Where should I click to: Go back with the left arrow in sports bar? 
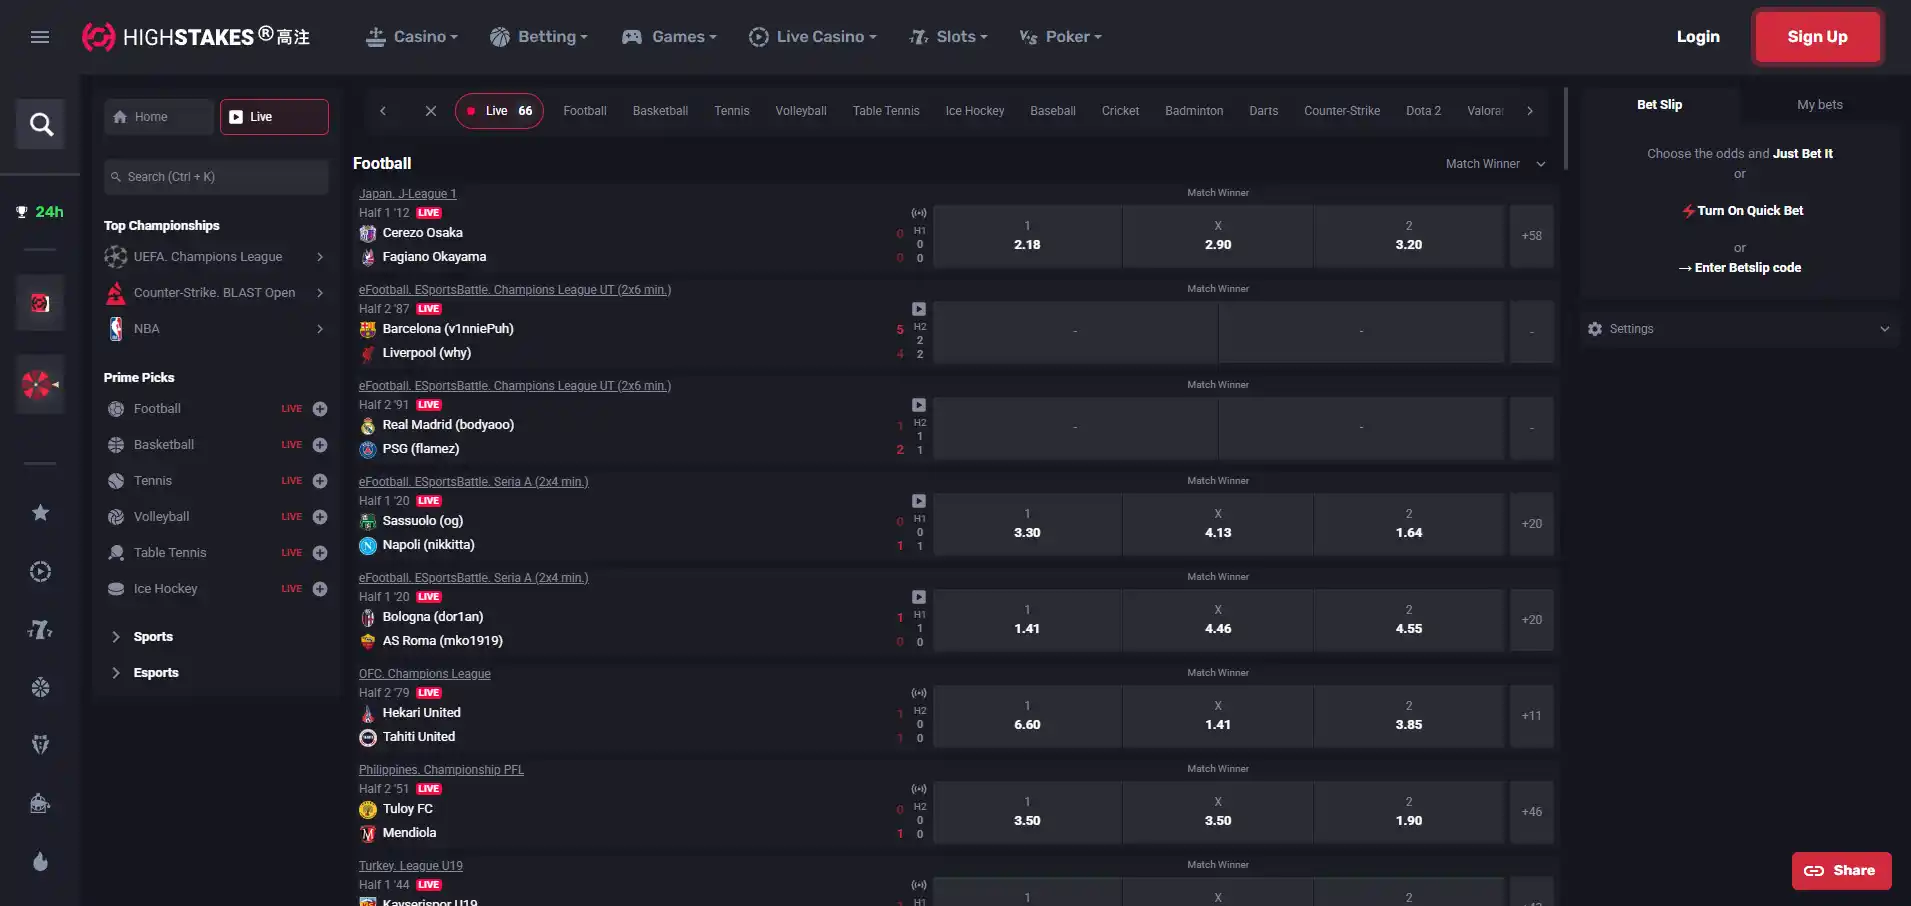[383, 111]
